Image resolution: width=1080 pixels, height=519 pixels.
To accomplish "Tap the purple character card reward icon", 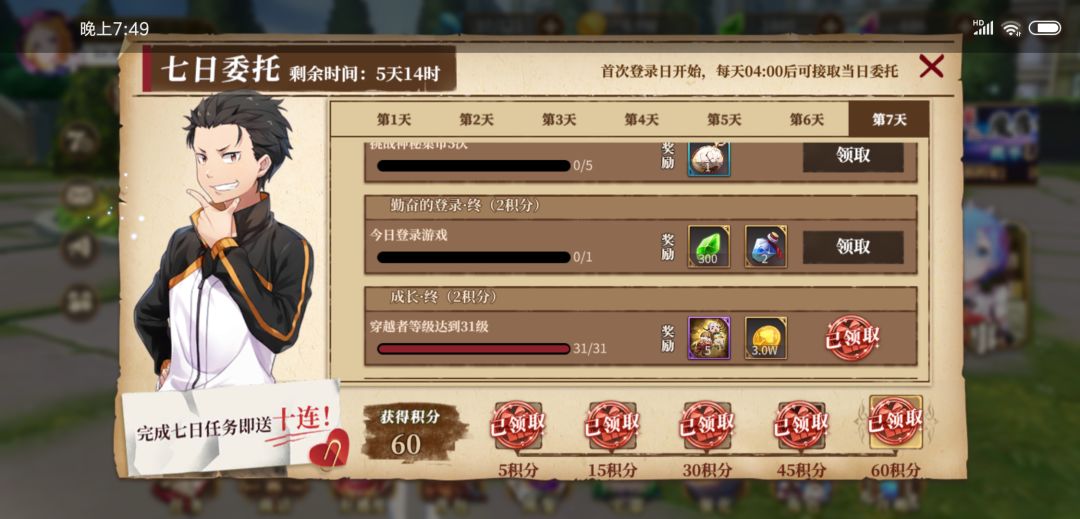I will [x=709, y=338].
